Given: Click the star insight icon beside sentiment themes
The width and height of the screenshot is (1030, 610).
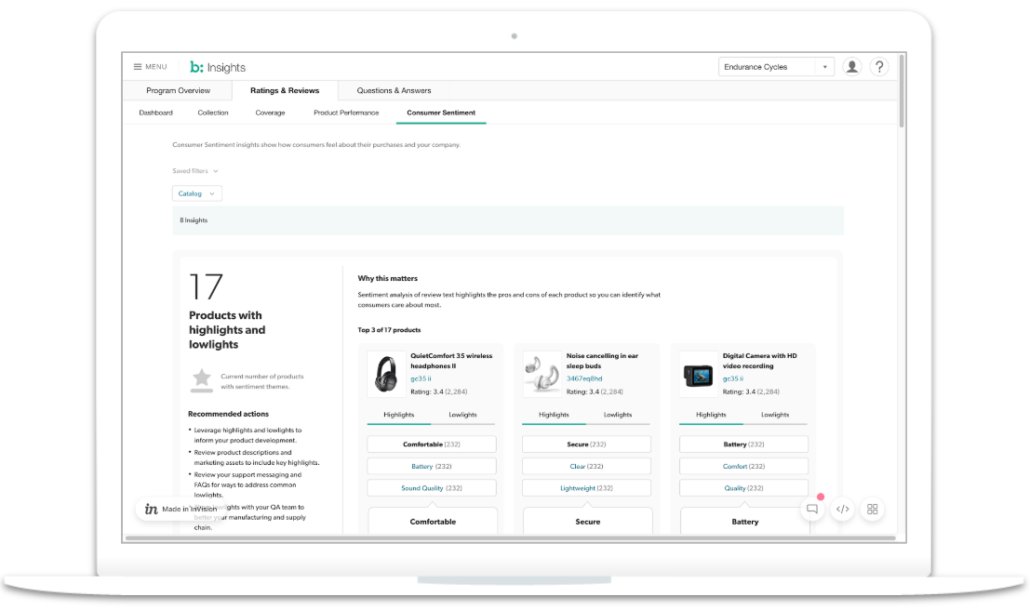Looking at the screenshot, I should click(201, 380).
